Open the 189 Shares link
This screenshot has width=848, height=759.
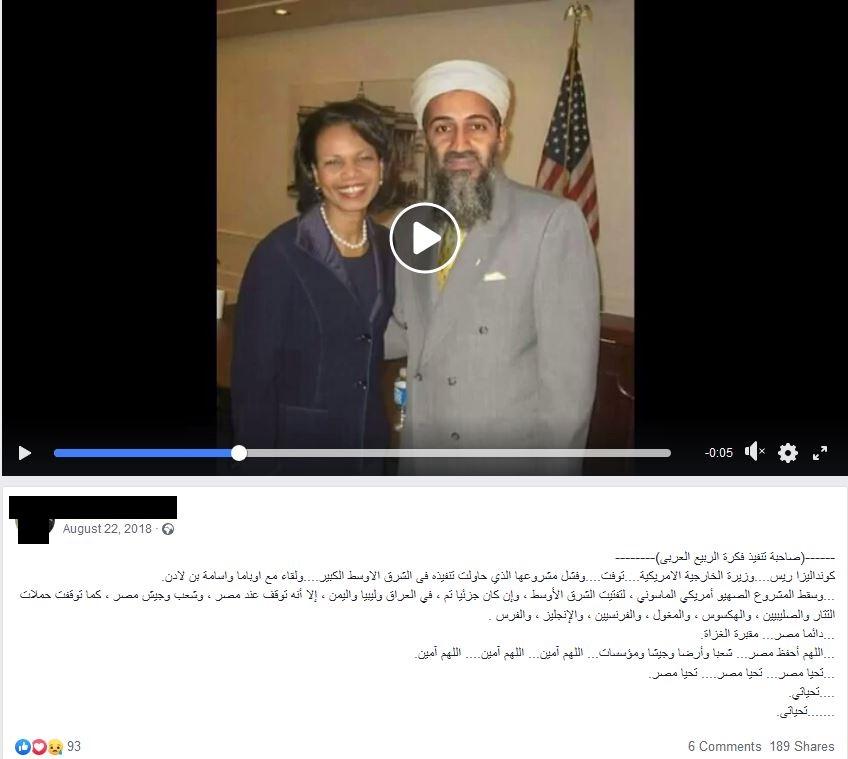(802, 747)
